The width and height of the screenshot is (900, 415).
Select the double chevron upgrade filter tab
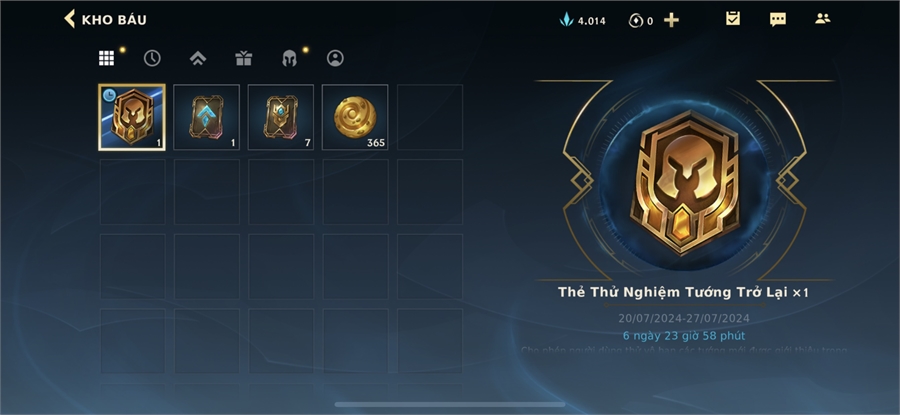tap(198, 58)
